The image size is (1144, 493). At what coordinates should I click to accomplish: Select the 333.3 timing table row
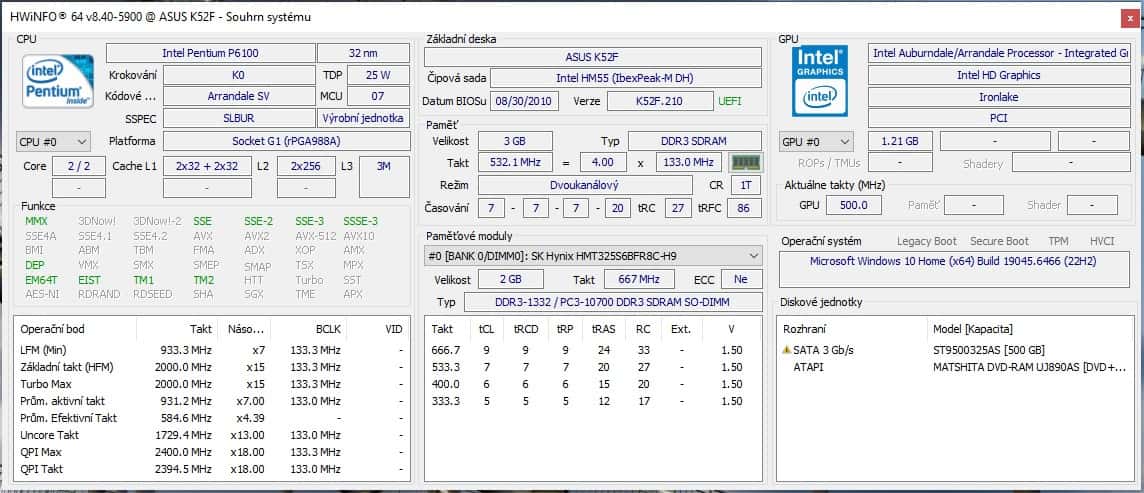(x=592, y=401)
